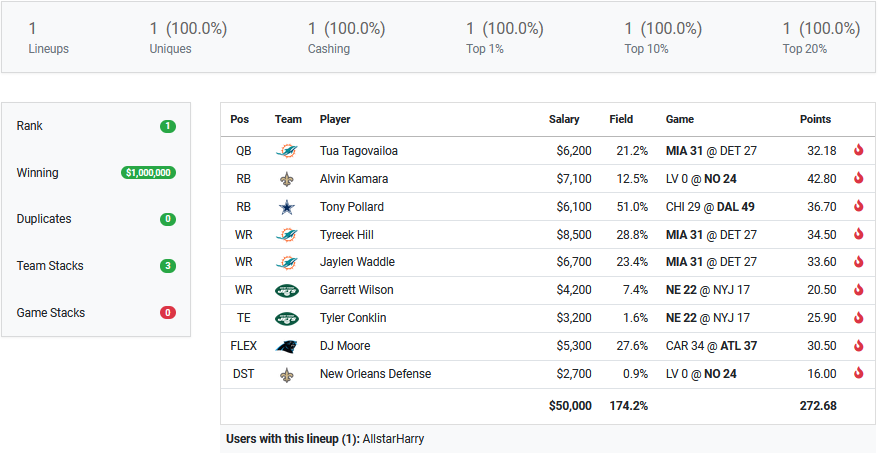
Task: Click the flame icon in Tyler Conklin's row
Action: point(858,318)
